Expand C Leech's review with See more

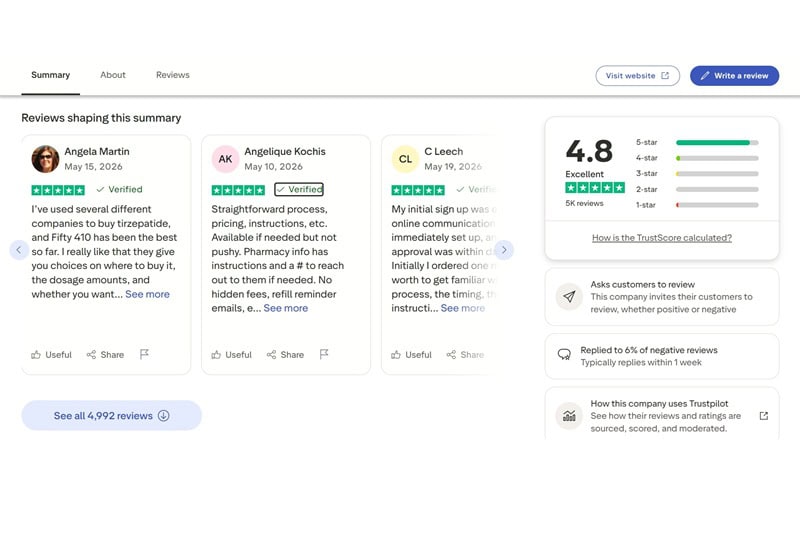pyautogui.click(x=463, y=308)
